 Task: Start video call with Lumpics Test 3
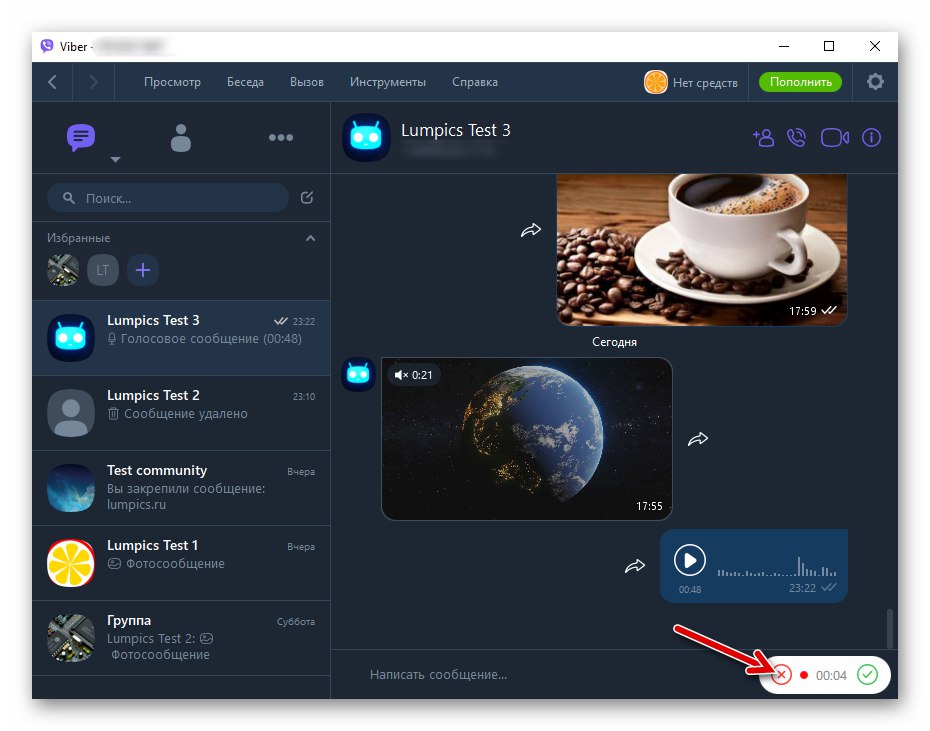[x=835, y=138]
